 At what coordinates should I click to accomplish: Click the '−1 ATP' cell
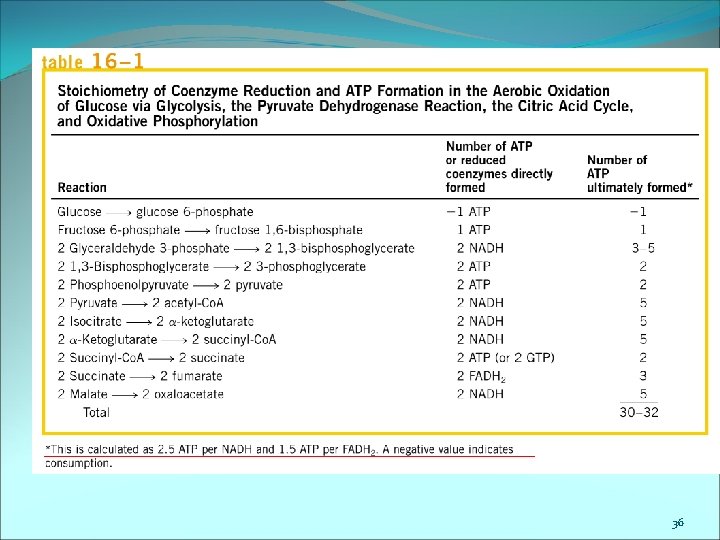[x=468, y=212]
